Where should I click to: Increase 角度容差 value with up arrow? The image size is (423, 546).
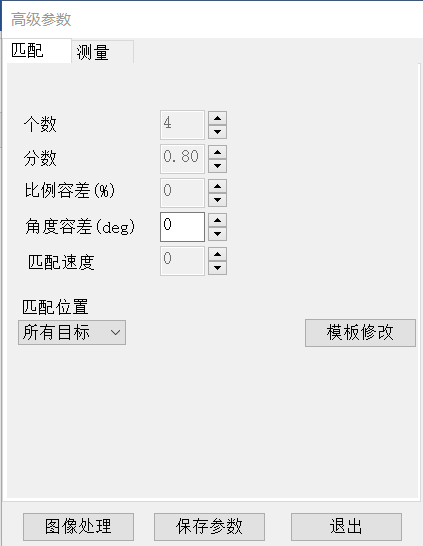218,220
